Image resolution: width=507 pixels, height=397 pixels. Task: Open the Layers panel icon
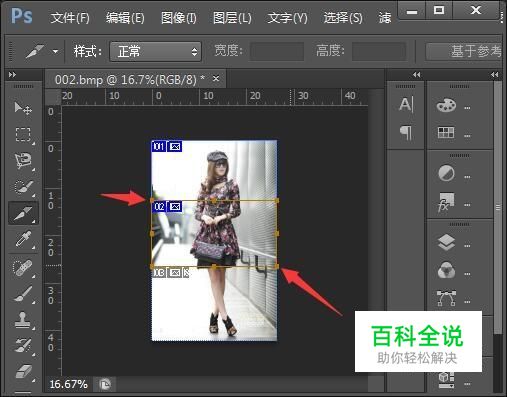point(446,242)
